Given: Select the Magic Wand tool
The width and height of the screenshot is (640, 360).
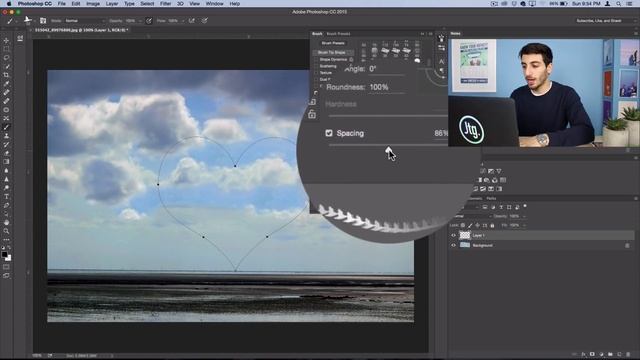Looking at the screenshot, I should tap(6, 66).
